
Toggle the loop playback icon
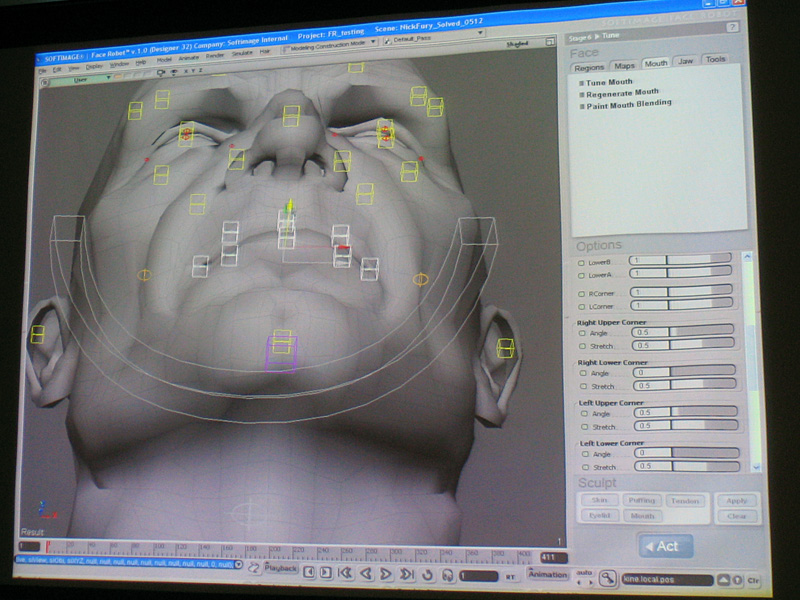[x=427, y=574]
